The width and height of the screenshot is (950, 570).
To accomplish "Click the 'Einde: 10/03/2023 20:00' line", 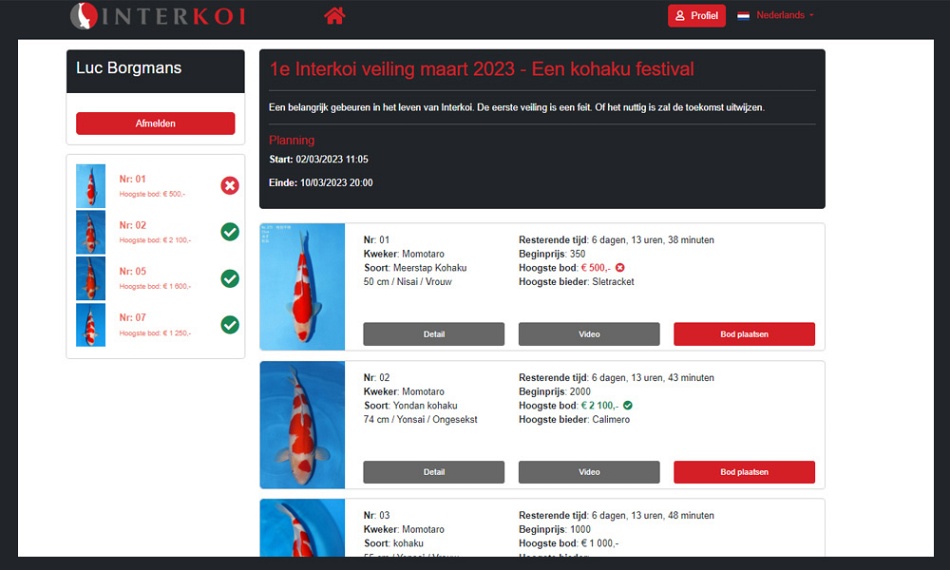I will pyautogui.click(x=321, y=182).
